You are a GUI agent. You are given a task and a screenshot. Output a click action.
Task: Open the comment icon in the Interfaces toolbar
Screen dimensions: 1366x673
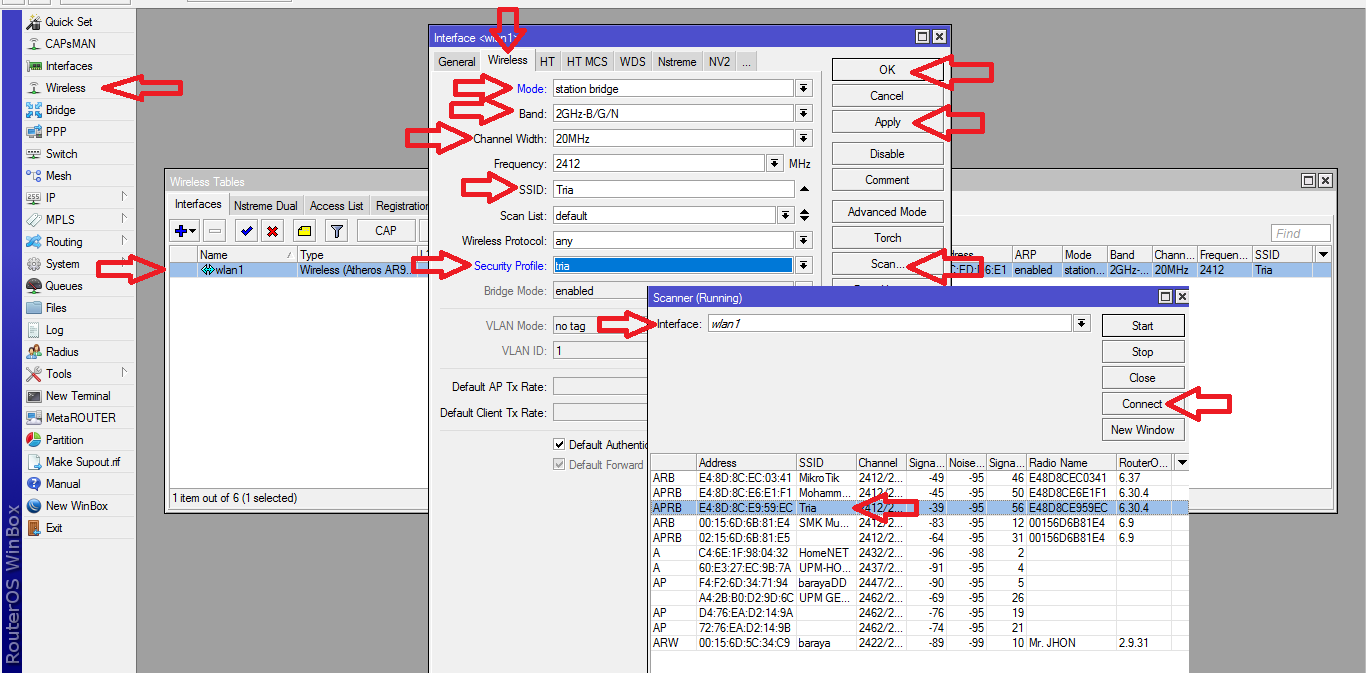coord(304,231)
